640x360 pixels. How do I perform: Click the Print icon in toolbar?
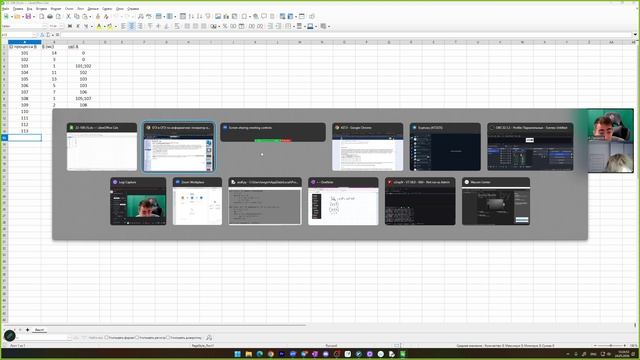(x=50, y=16)
